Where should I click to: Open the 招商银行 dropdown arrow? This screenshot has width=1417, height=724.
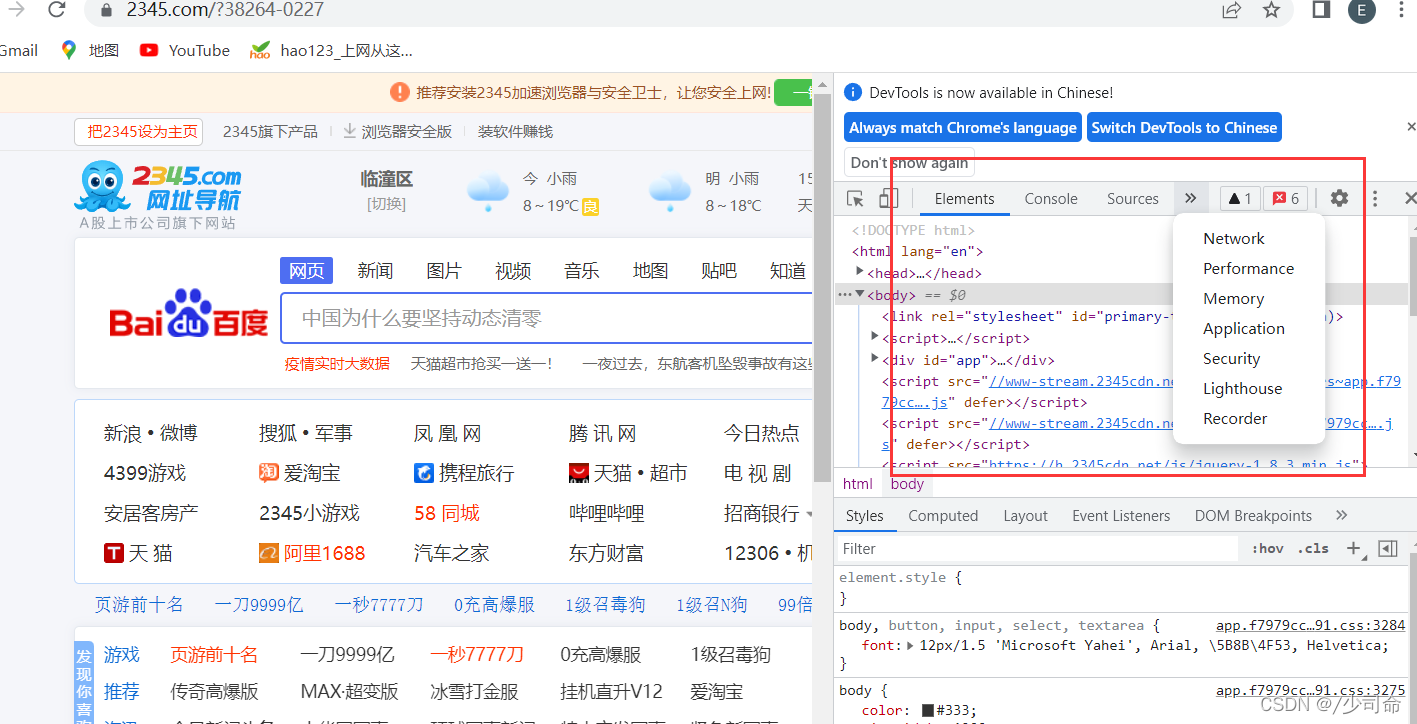click(x=808, y=513)
